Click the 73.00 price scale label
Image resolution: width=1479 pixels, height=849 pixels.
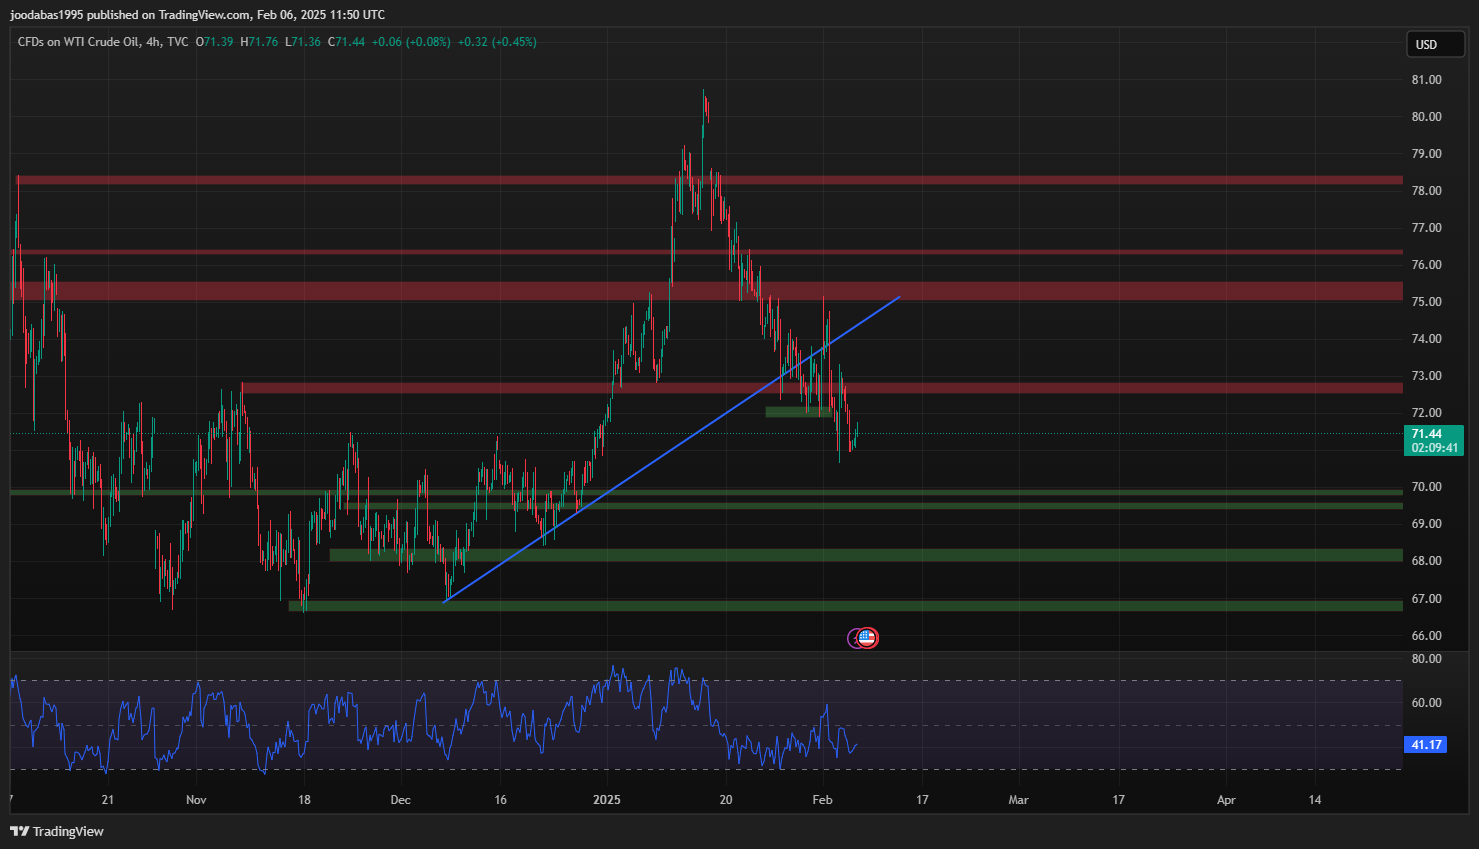1426,376
